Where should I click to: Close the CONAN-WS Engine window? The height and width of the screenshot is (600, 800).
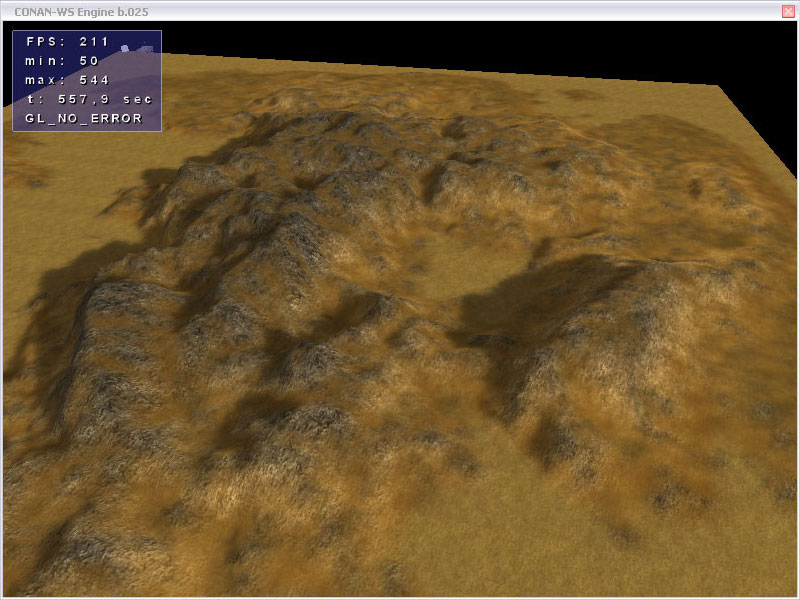pos(788,10)
